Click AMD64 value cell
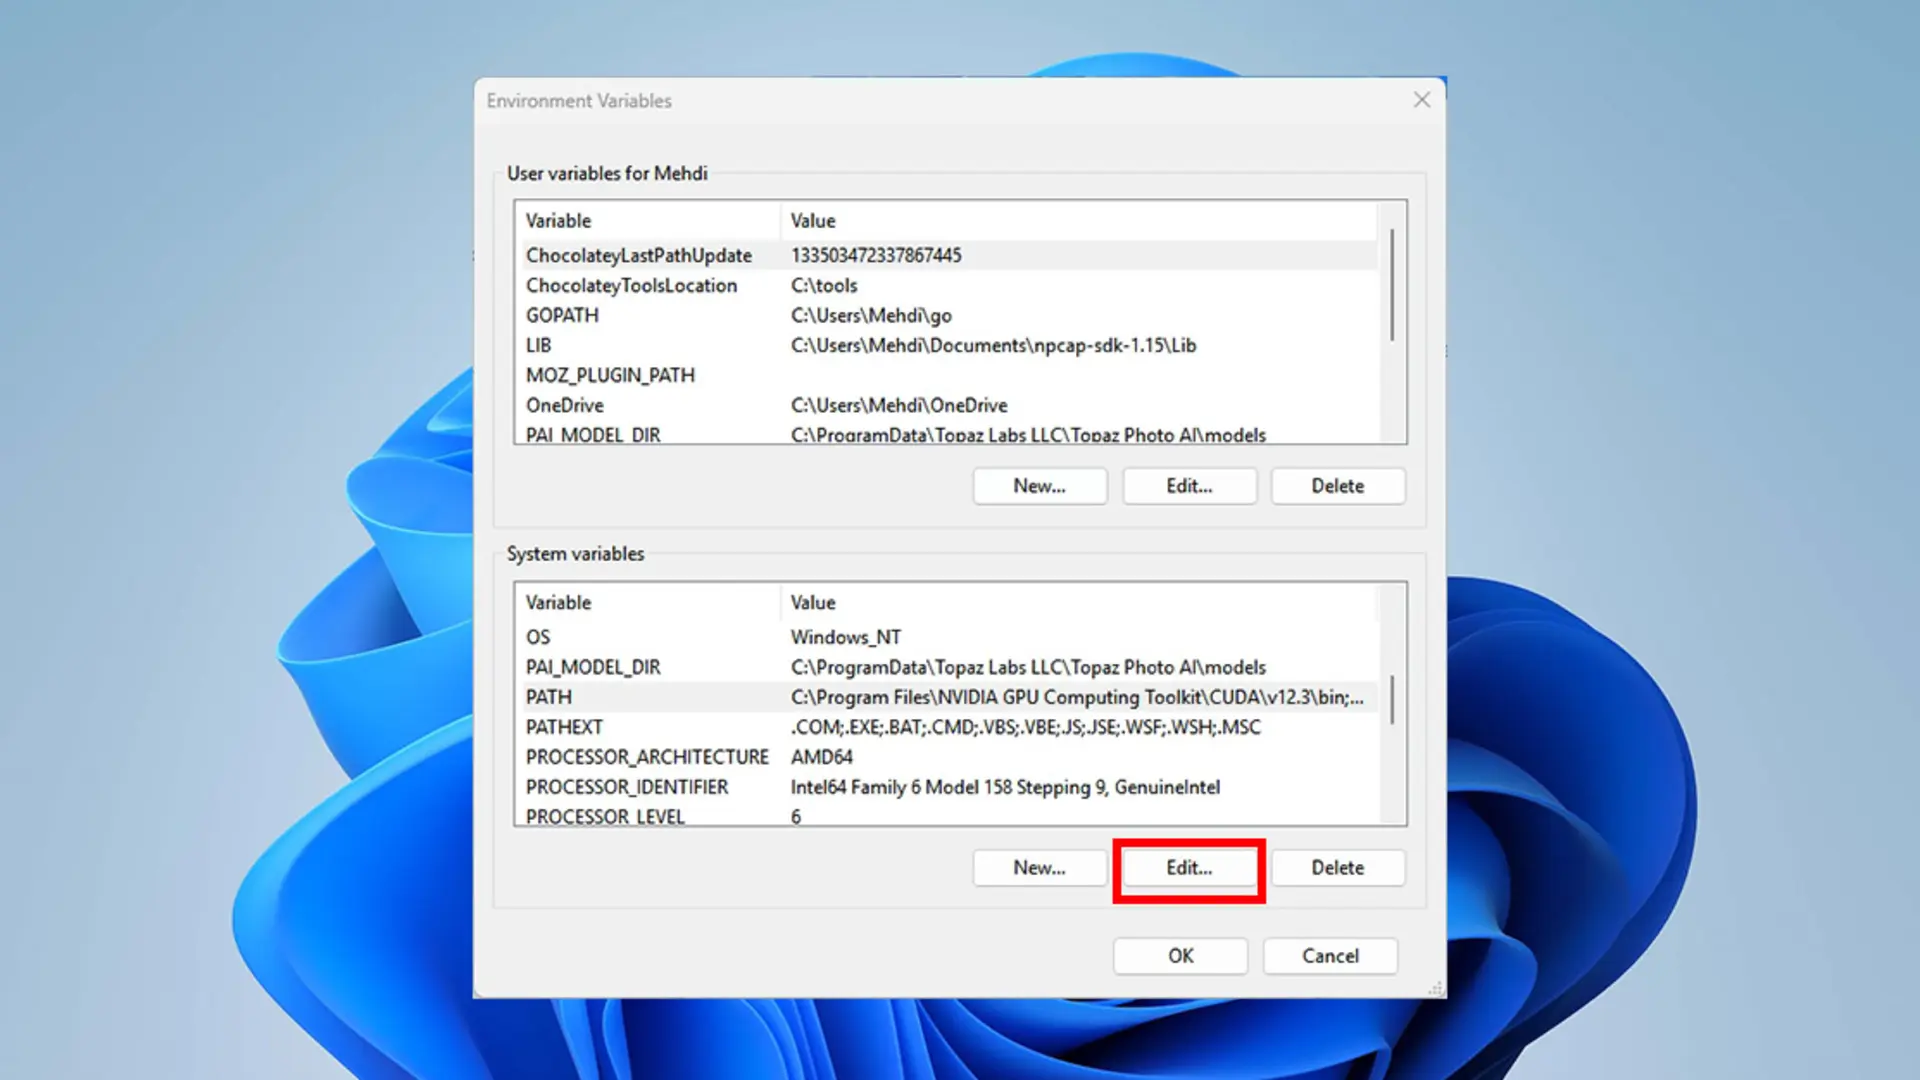The height and width of the screenshot is (1080, 1920). [822, 757]
